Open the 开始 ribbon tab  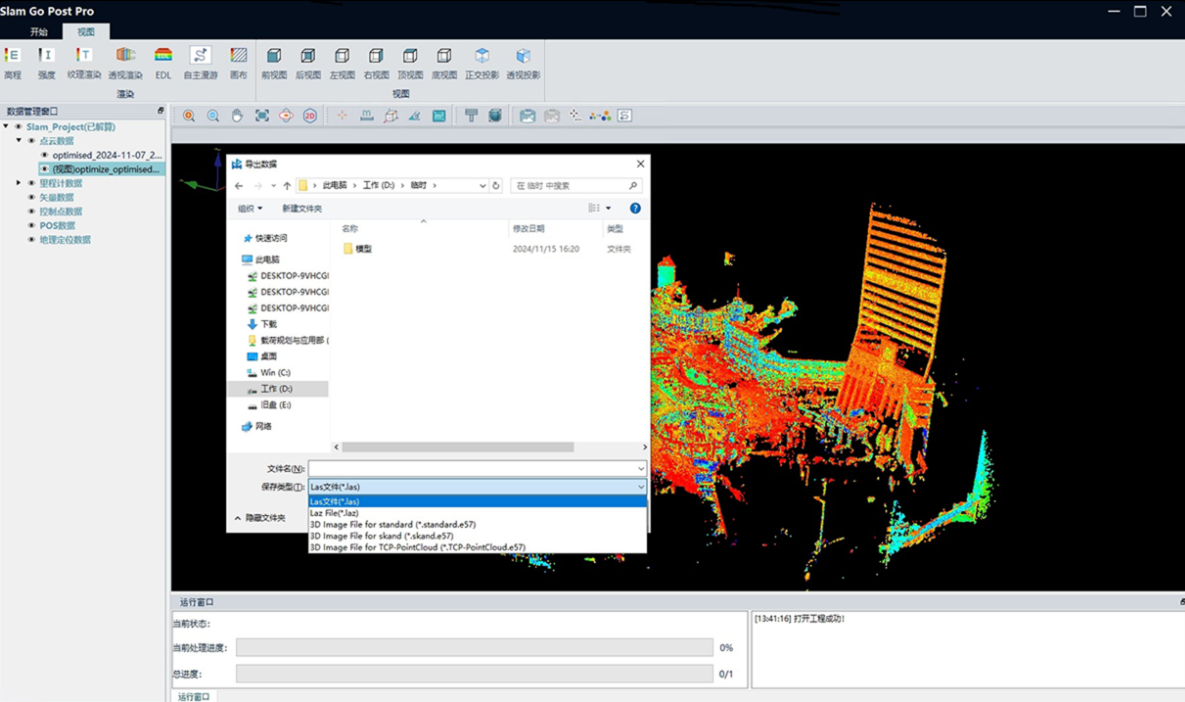pyautogui.click(x=39, y=32)
